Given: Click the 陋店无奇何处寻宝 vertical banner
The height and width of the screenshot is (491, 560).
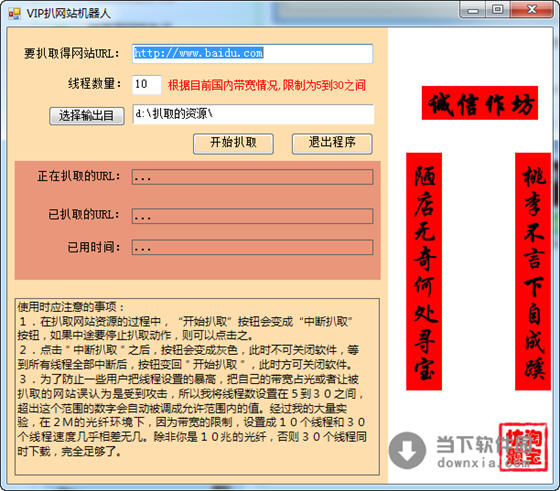Looking at the screenshot, I should 424,271.
